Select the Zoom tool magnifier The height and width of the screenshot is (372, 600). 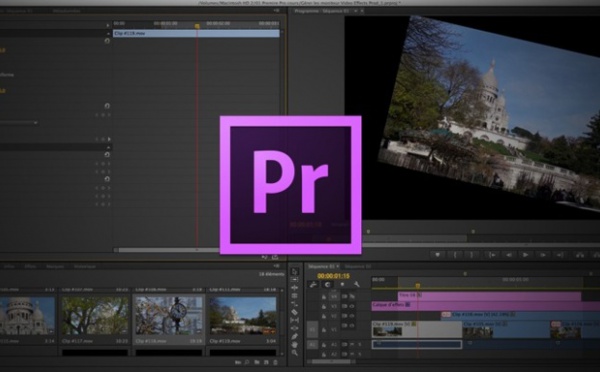[294, 352]
